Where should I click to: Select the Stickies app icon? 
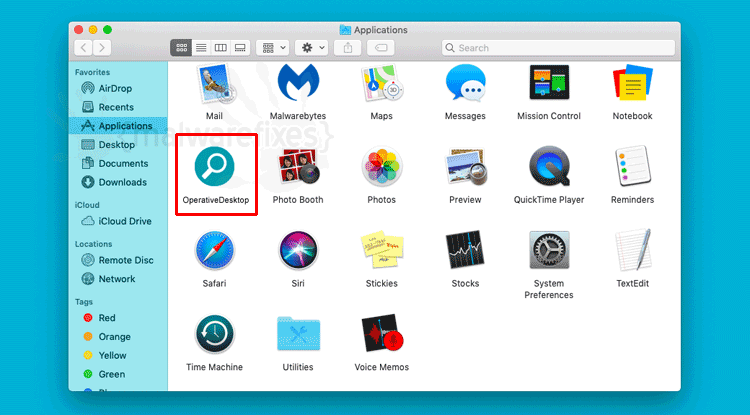(382, 250)
